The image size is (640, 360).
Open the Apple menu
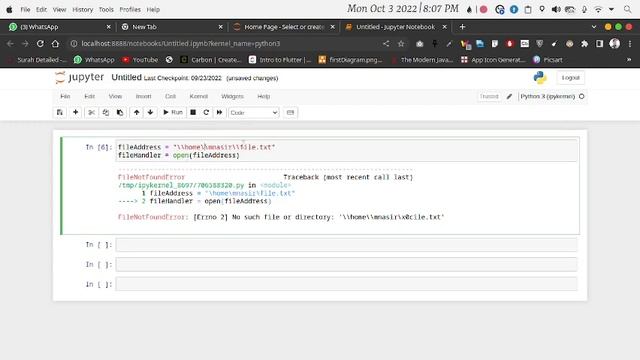(x=9, y=9)
